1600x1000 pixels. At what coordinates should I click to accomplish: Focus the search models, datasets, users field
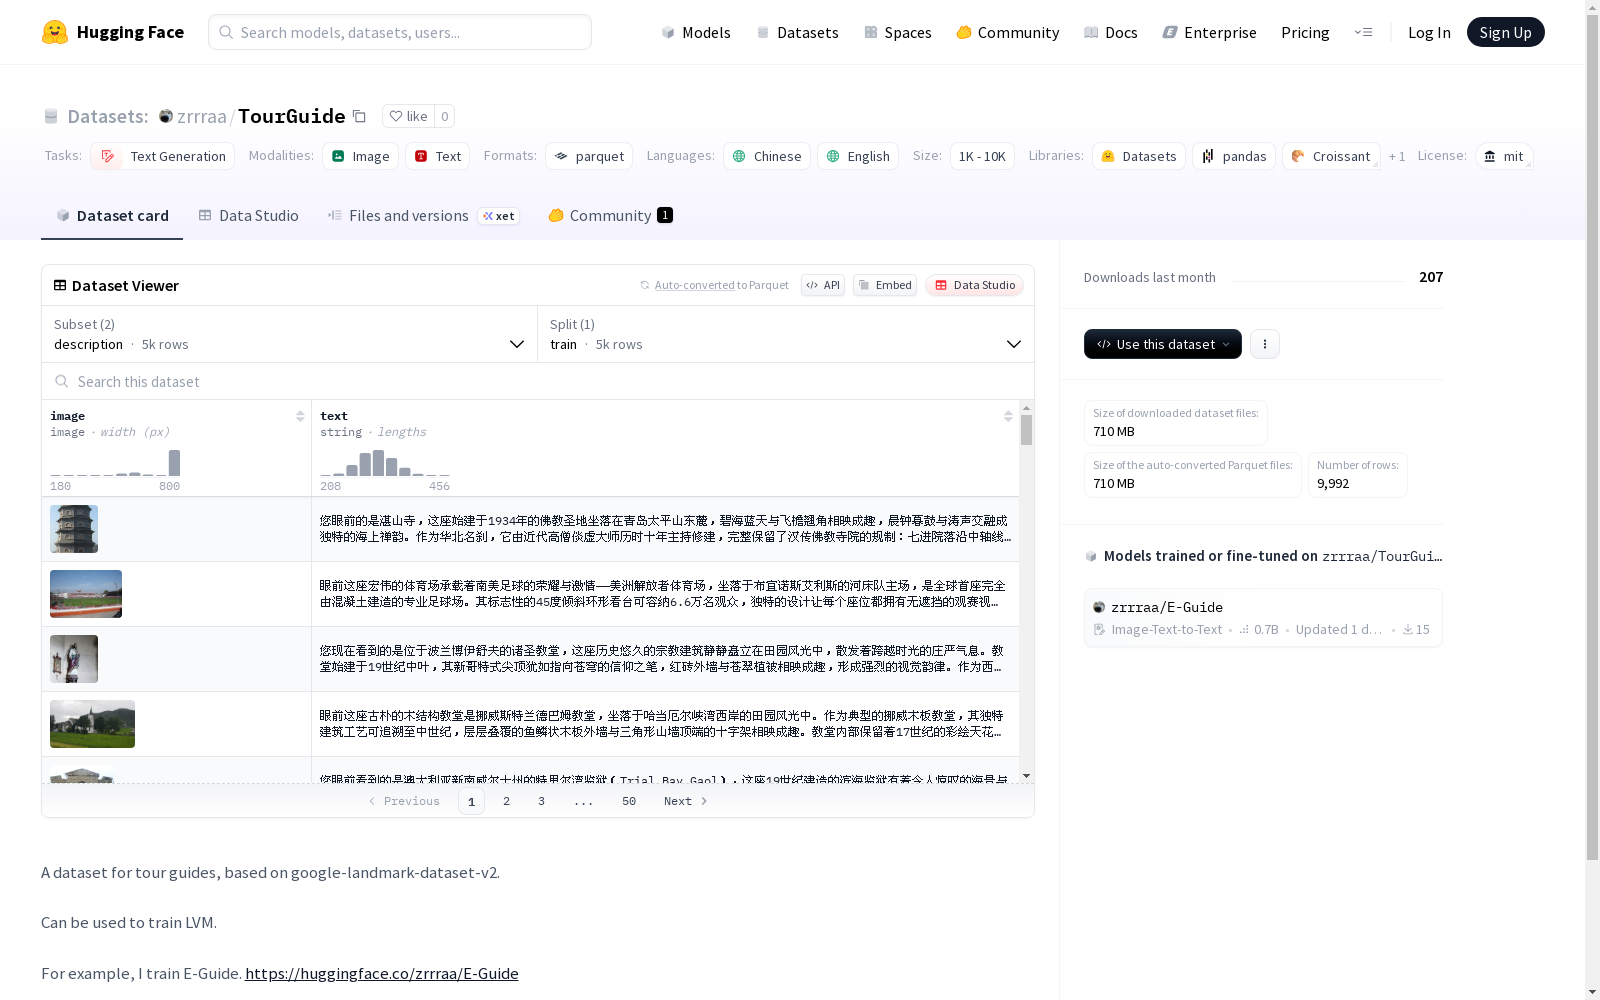point(400,32)
